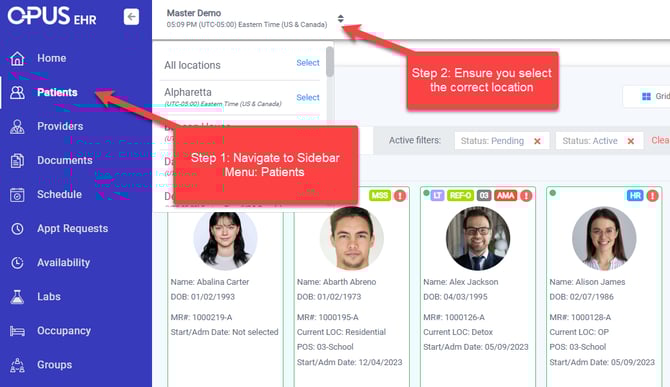The width and height of the screenshot is (670, 387).
Task: Click the OPUS EHR logo
Action: [x=52, y=16]
